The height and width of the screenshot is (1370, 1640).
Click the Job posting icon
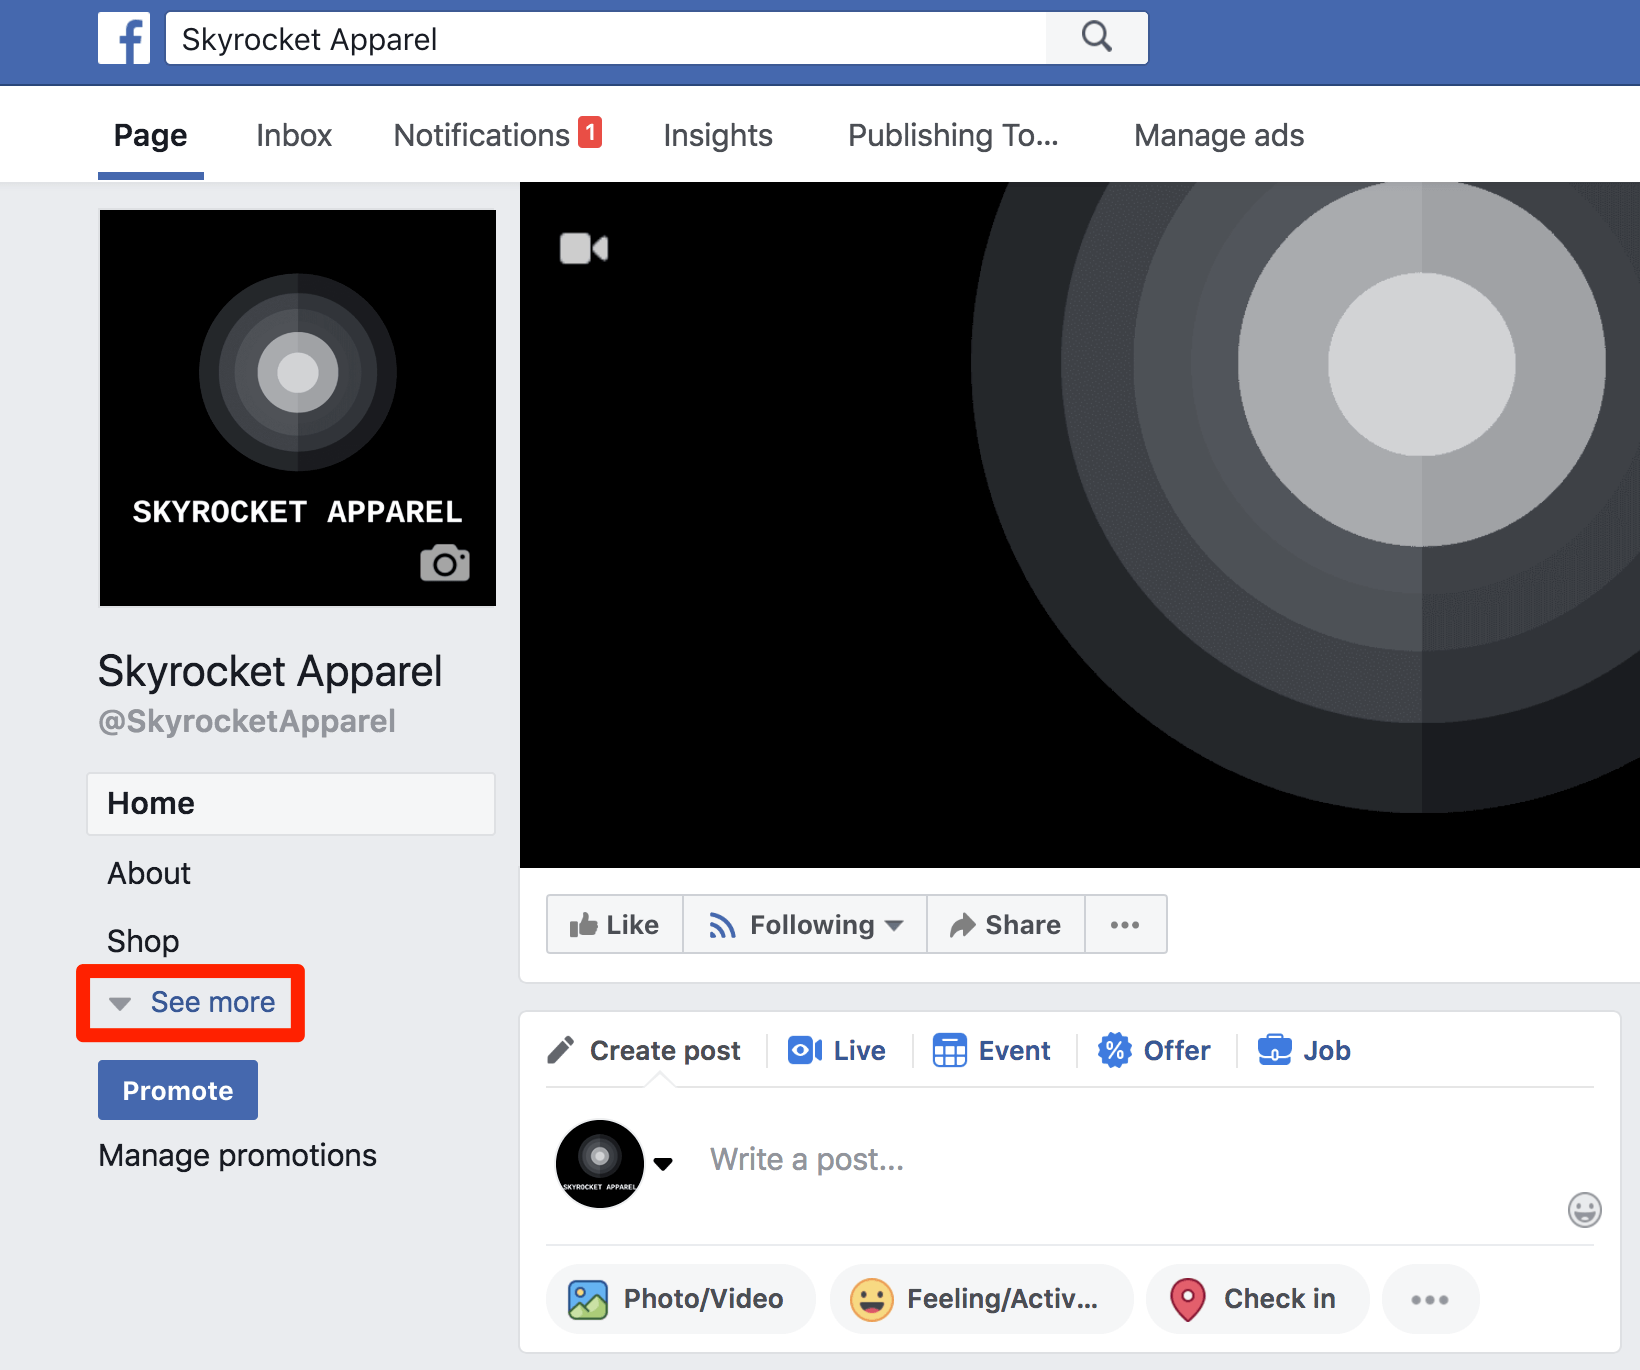(1275, 1050)
